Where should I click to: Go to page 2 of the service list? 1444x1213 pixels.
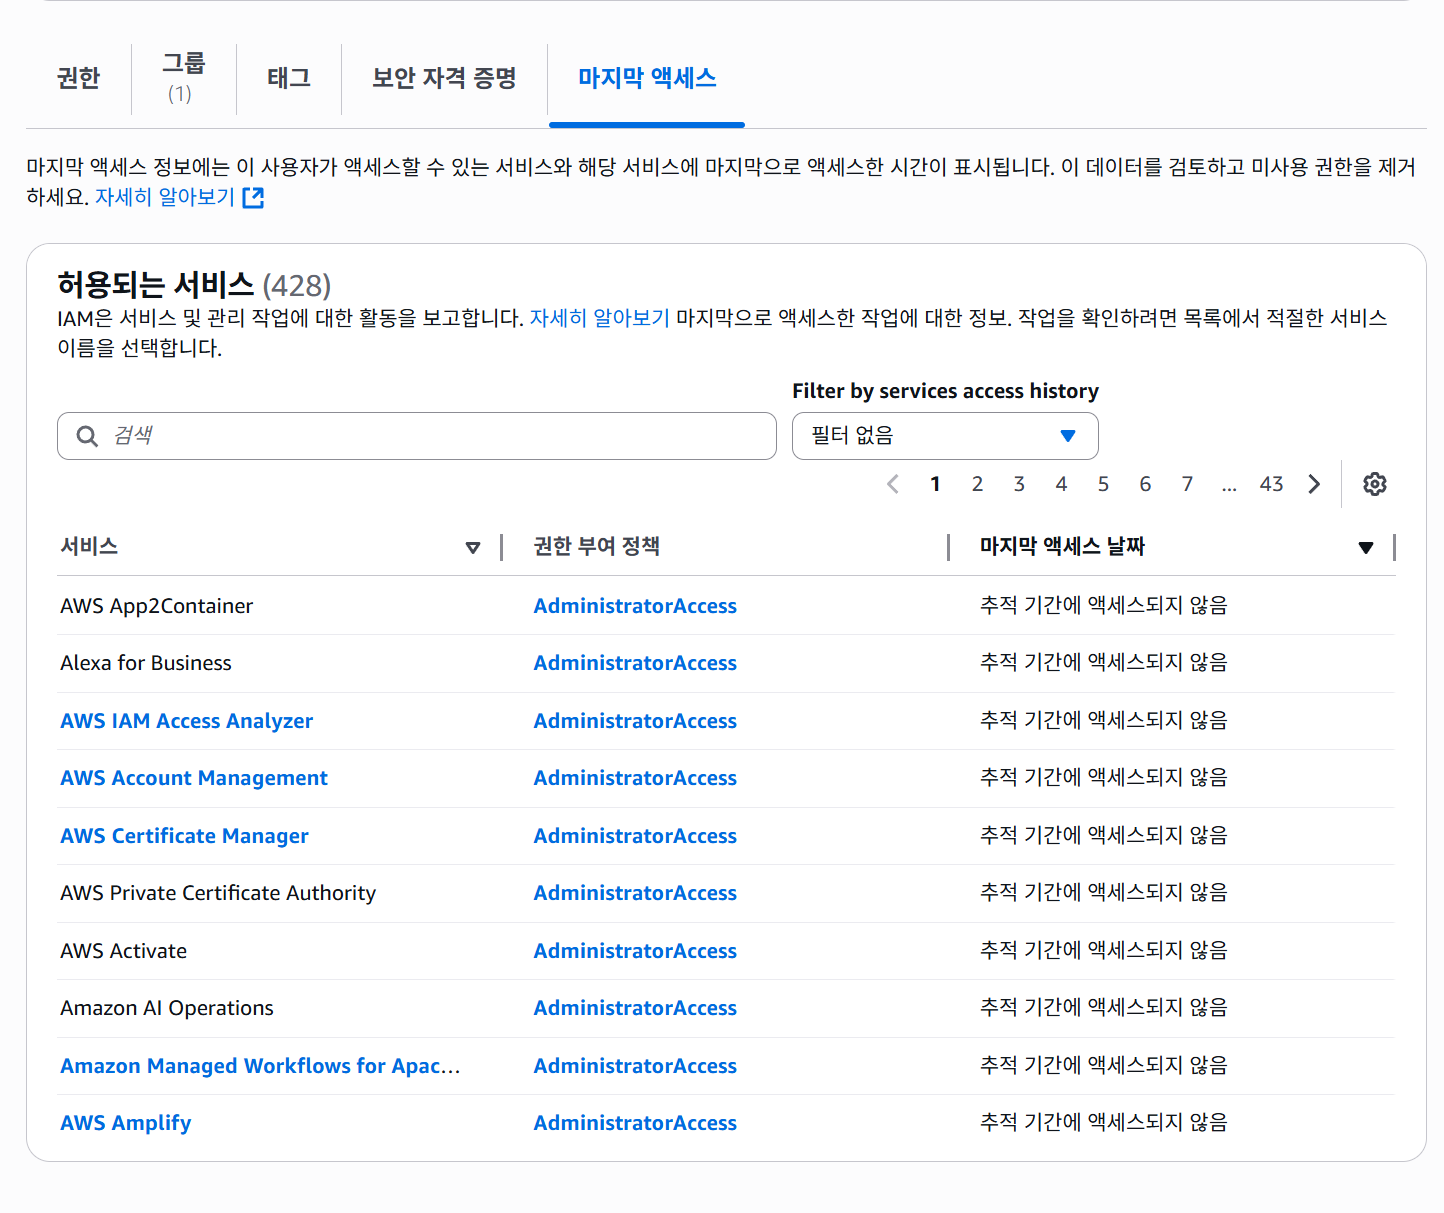[977, 484]
